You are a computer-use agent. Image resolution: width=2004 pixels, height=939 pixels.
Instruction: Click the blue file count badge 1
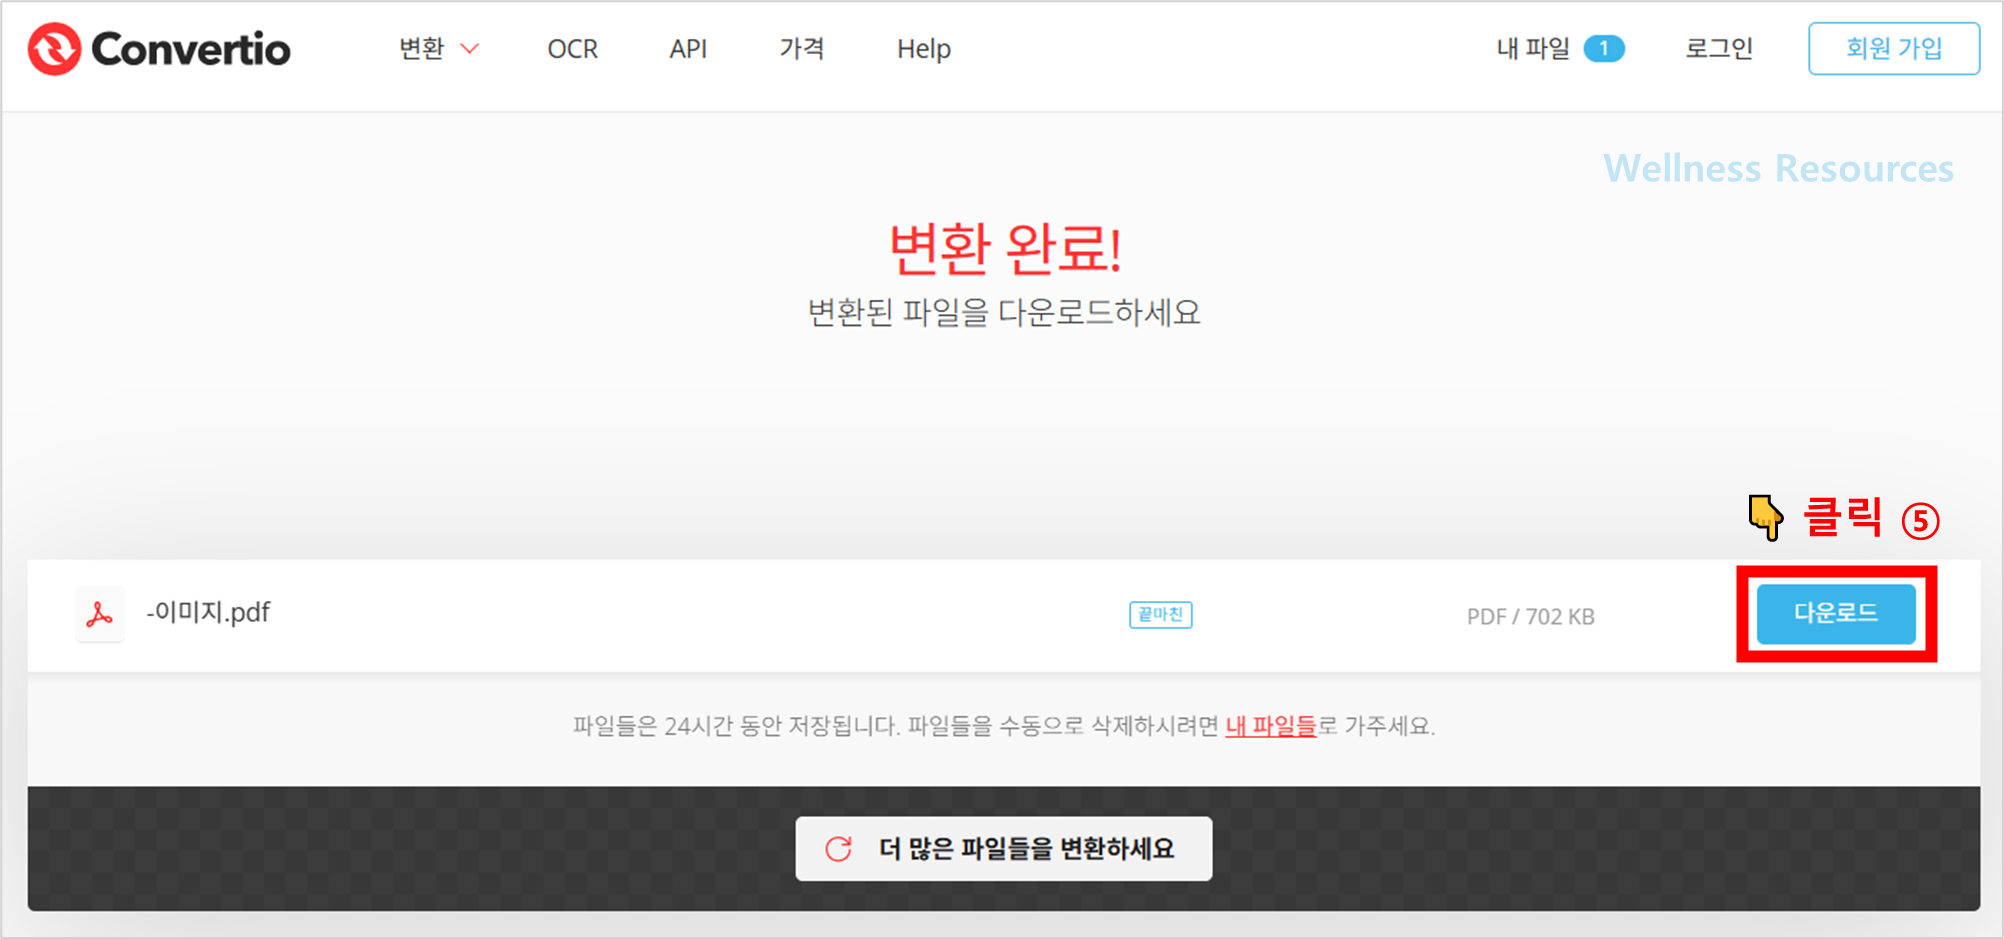(x=1604, y=48)
